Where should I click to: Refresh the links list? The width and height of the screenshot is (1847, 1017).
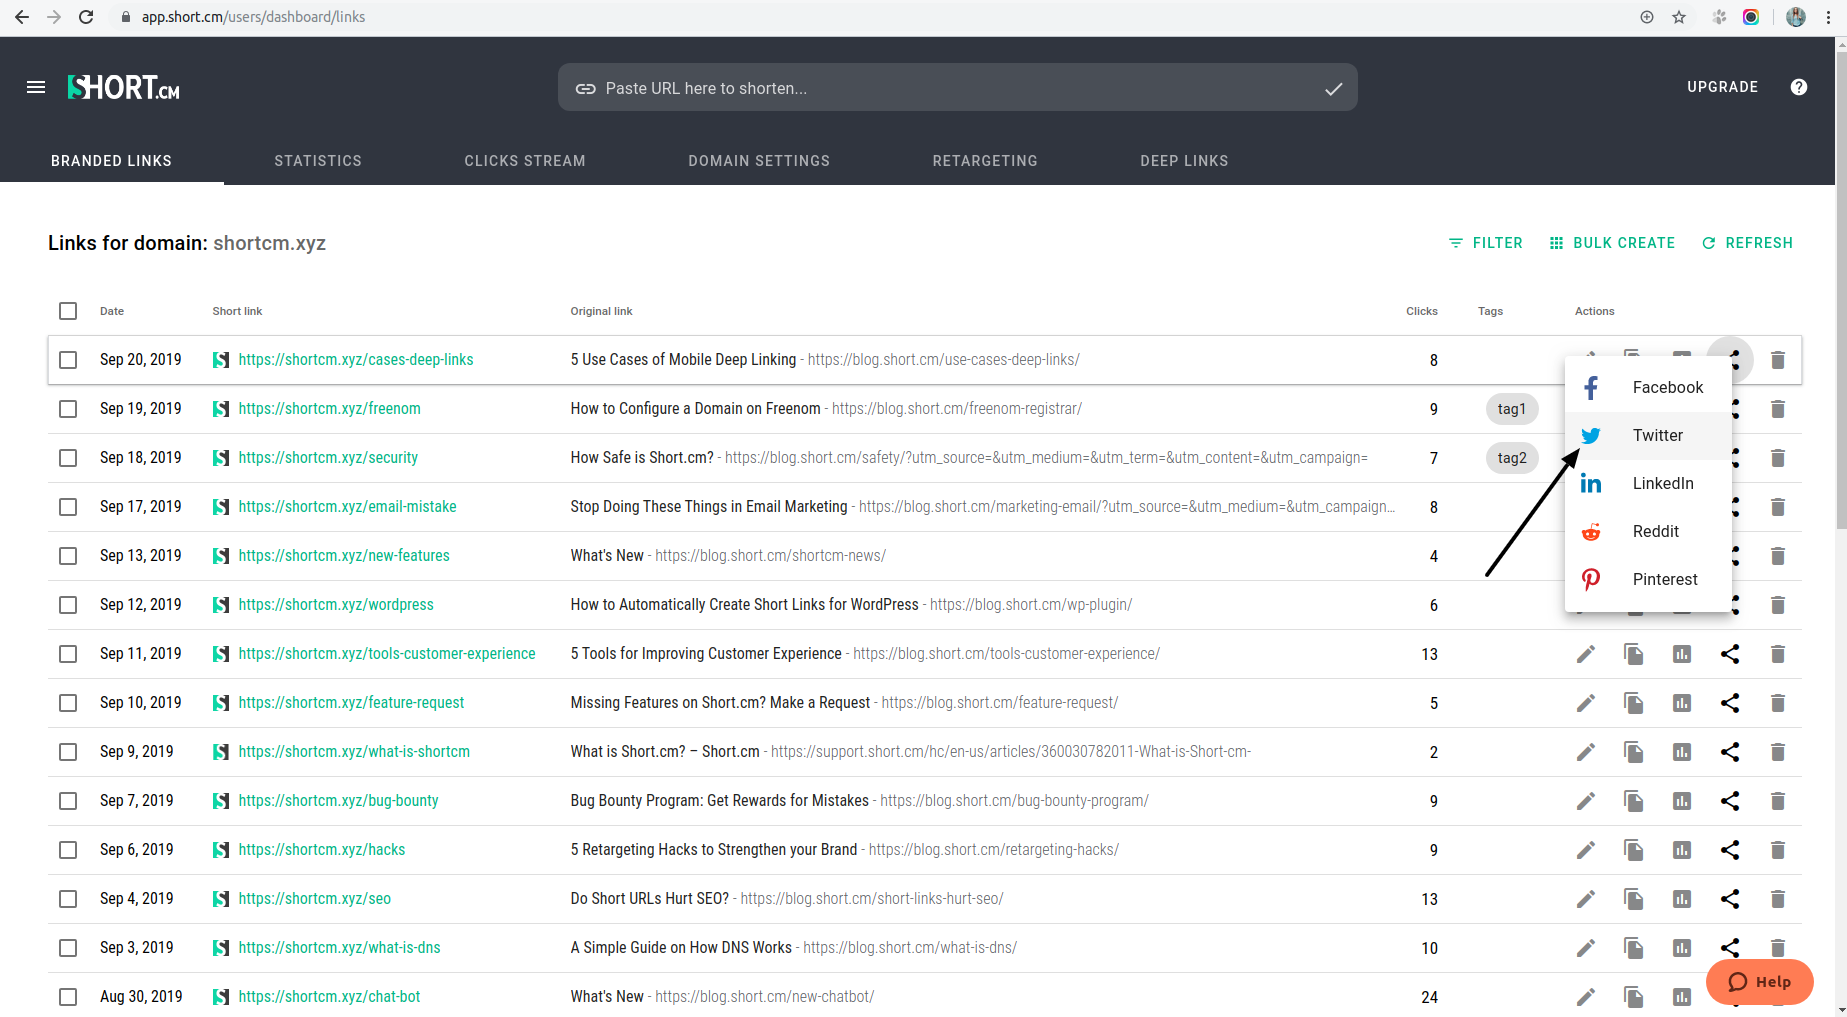tap(1748, 243)
